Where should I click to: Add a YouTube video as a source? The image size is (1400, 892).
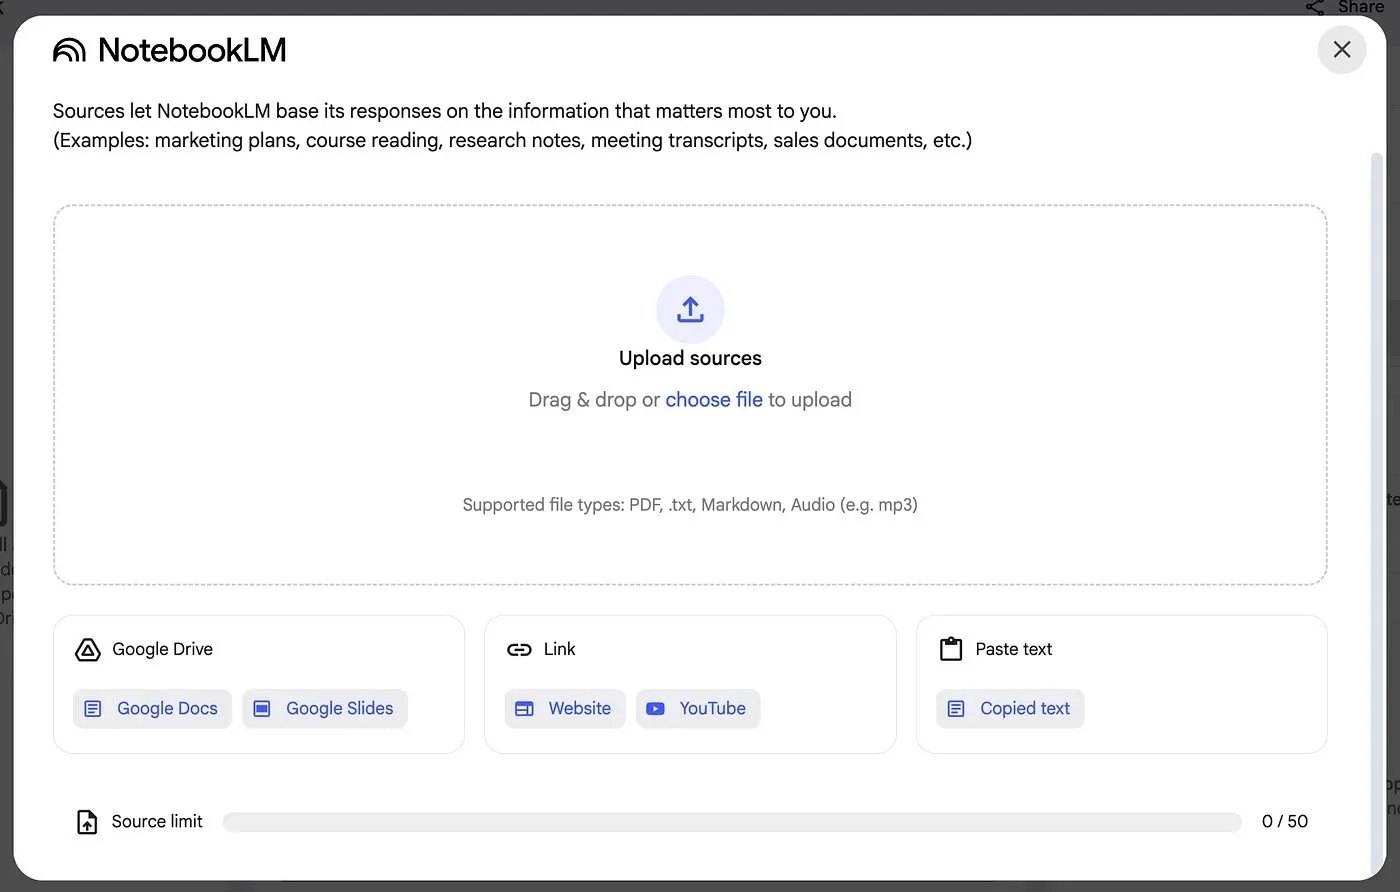pos(697,708)
